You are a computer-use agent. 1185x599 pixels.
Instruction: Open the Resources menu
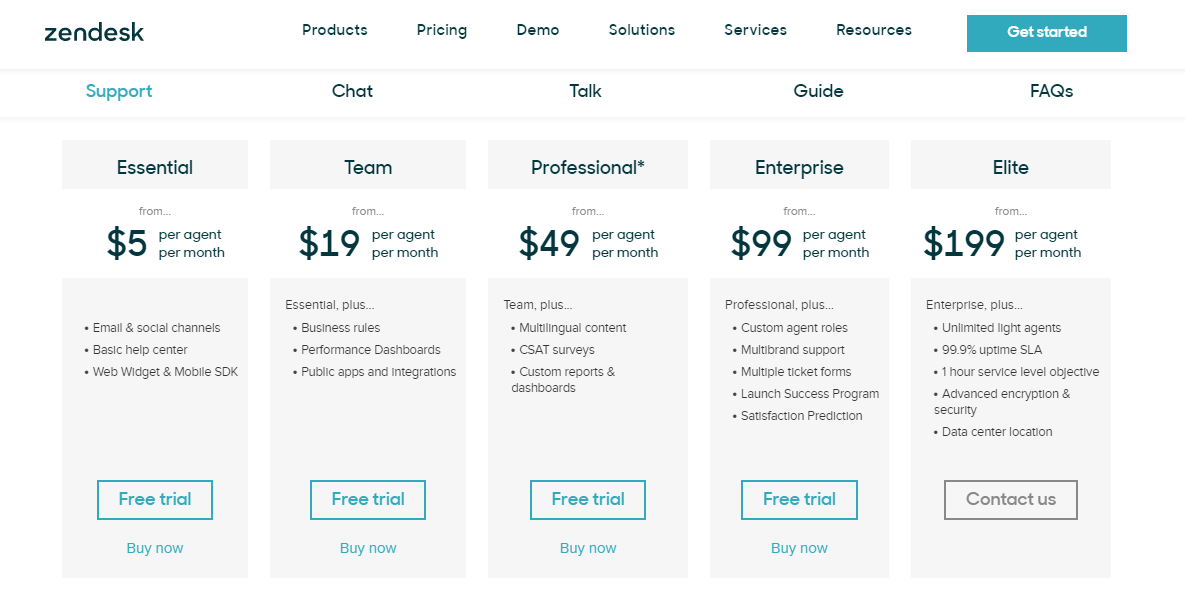(x=874, y=30)
